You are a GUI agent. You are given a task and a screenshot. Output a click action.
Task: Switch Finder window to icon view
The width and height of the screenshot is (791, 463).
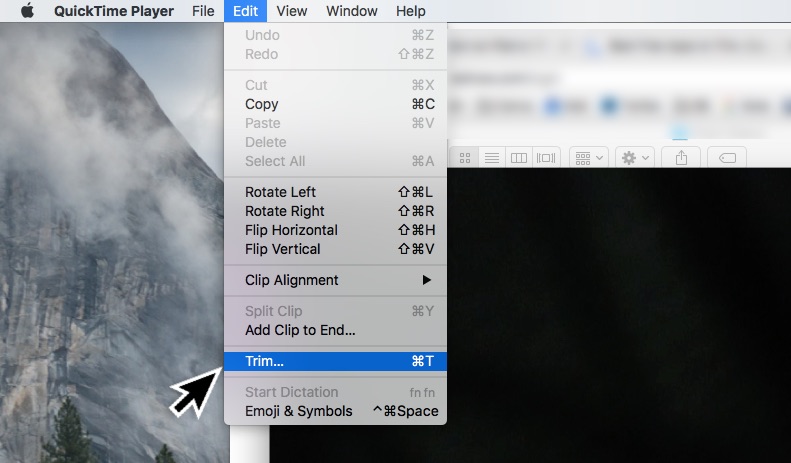pos(465,158)
